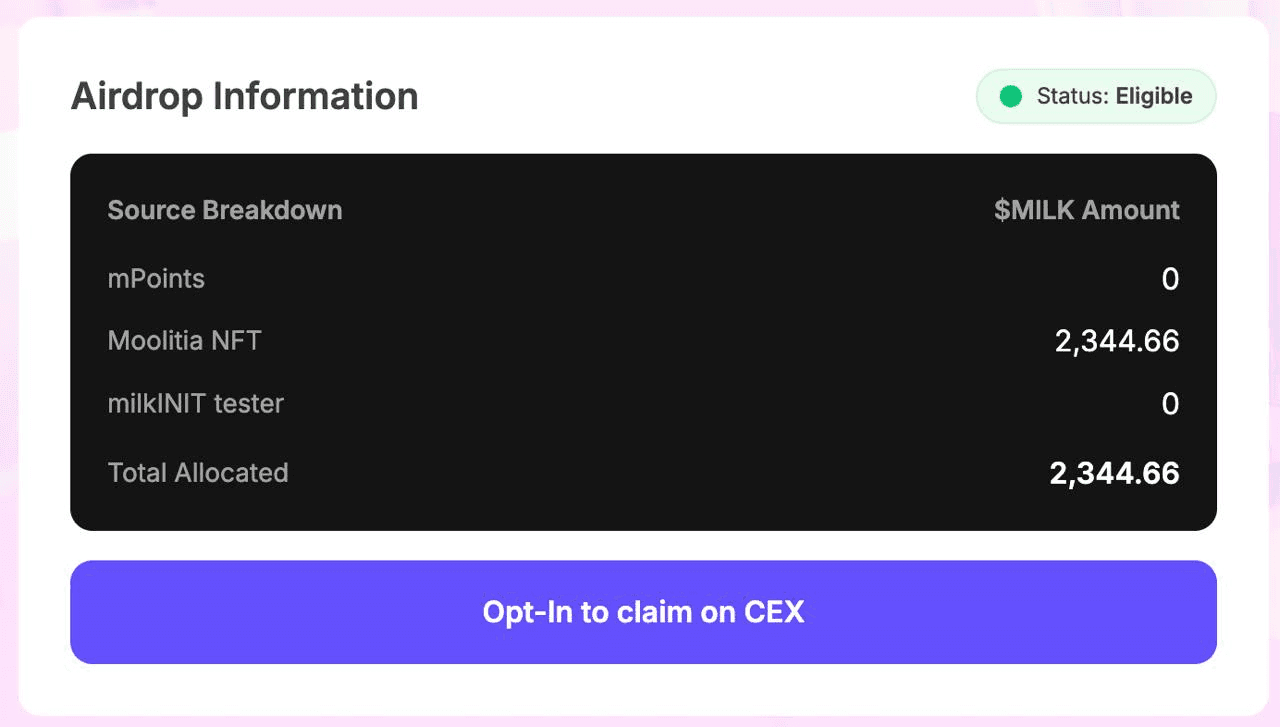Click the milkINIT tester zero value
Viewport: 1280px width, 727px height.
click(1170, 403)
